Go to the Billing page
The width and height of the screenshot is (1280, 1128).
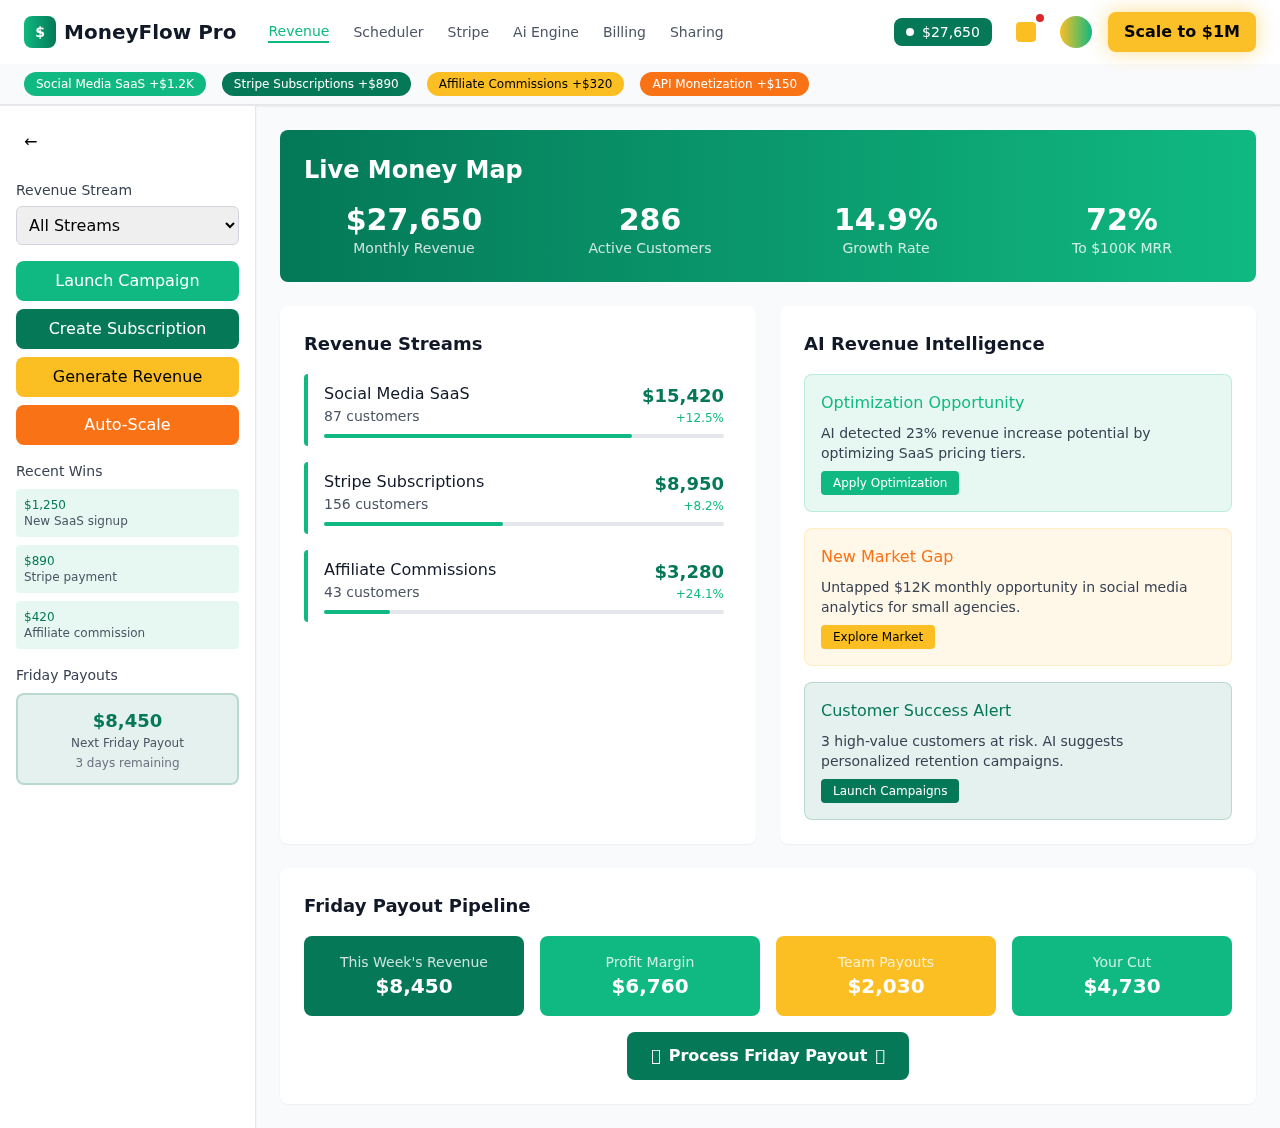[623, 32]
